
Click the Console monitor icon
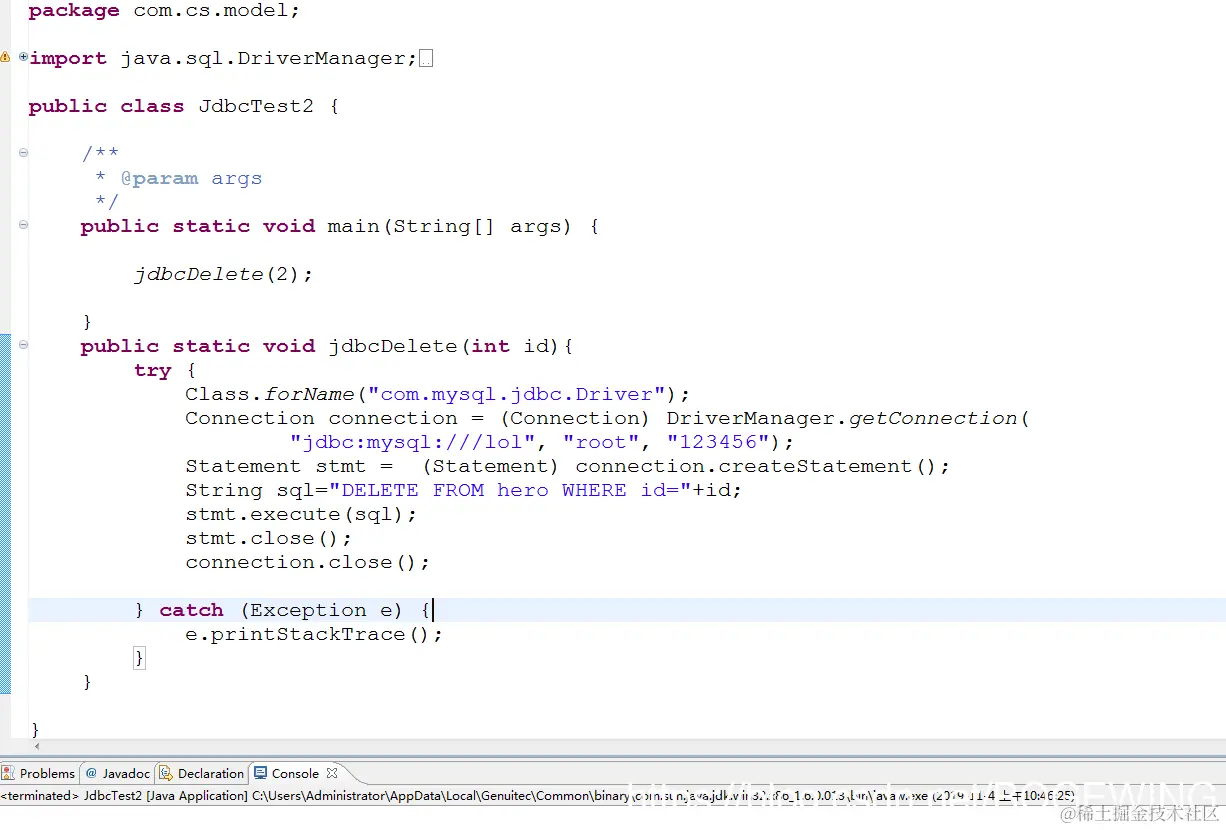click(261, 773)
